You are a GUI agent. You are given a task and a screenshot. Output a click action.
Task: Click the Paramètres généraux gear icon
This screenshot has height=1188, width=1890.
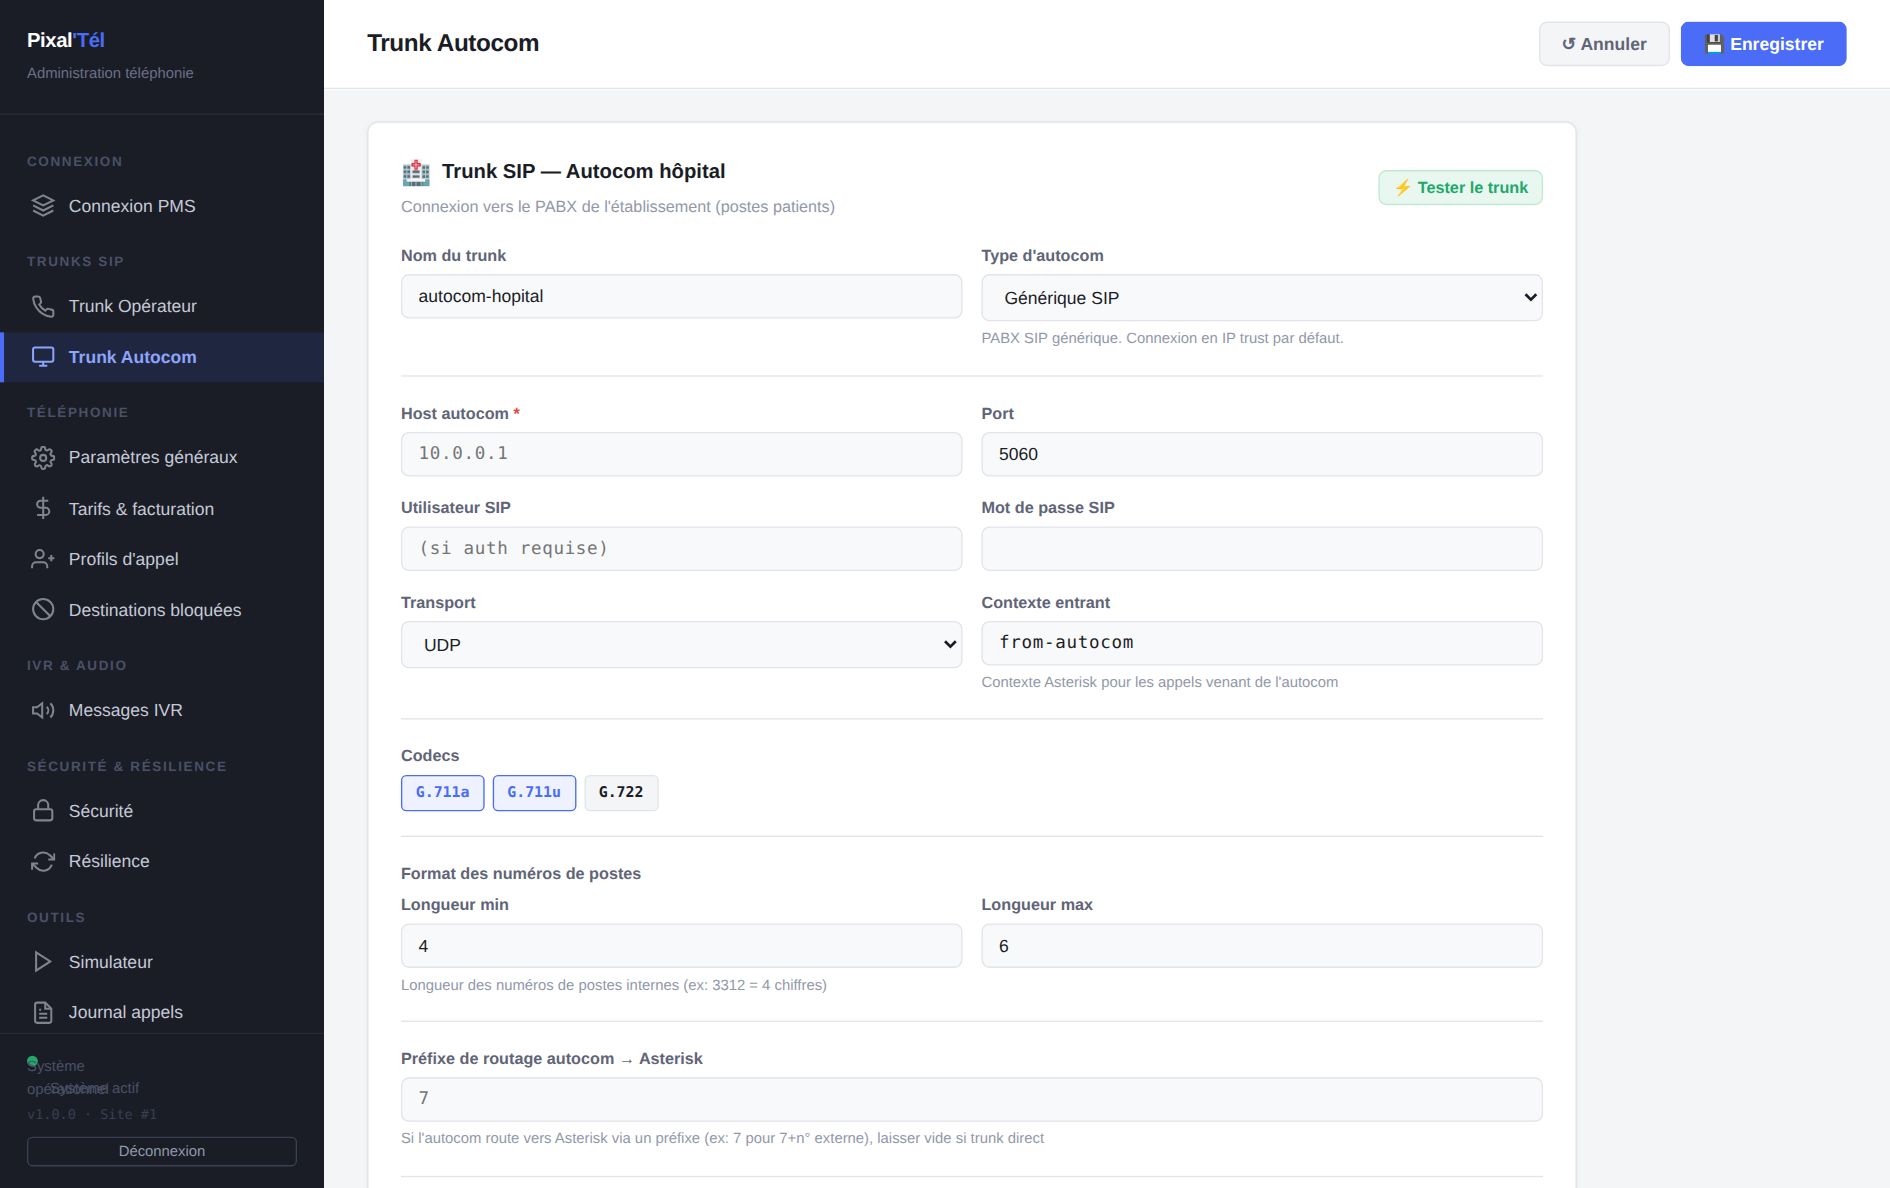(43, 457)
